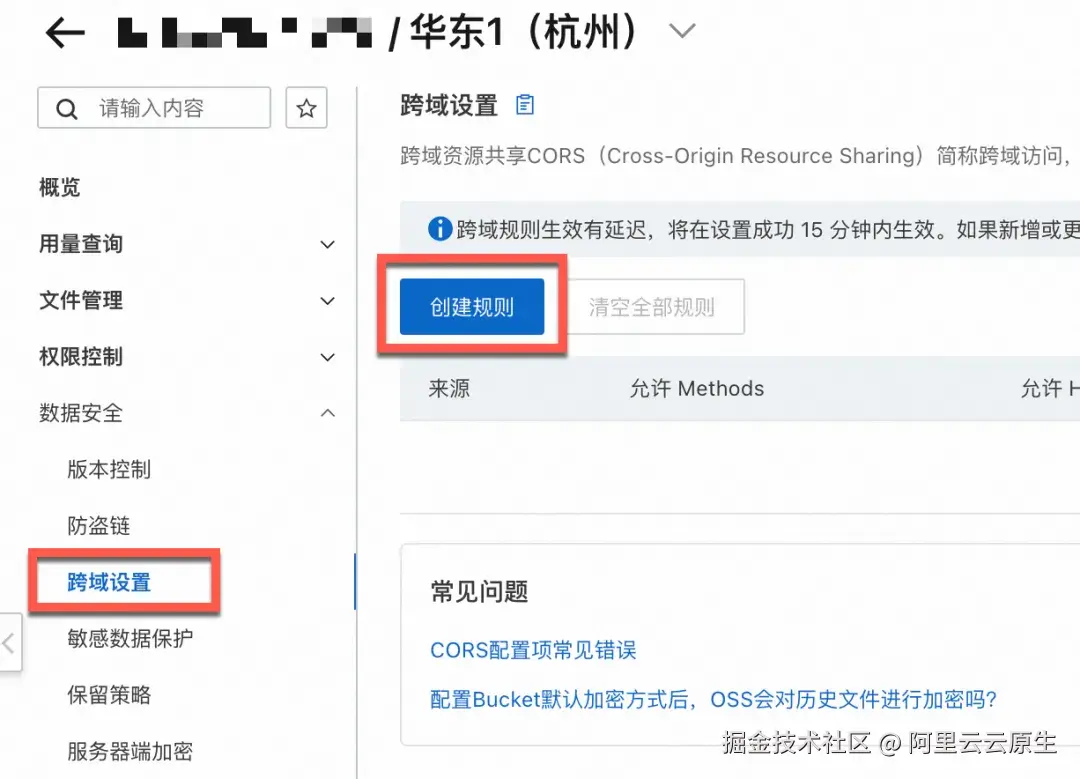The image size is (1080, 779).
Task: Click the document icon beside 跨域设置 title
Action: [x=525, y=105]
